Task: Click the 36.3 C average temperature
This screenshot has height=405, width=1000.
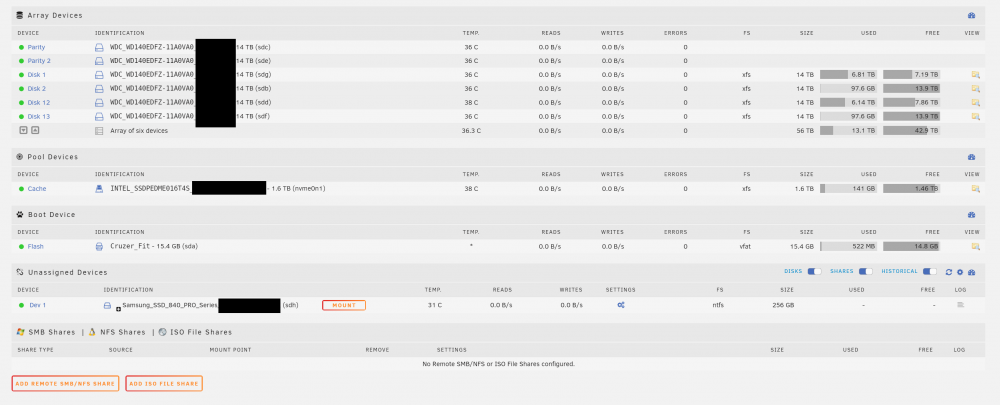Action: pos(471,131)
